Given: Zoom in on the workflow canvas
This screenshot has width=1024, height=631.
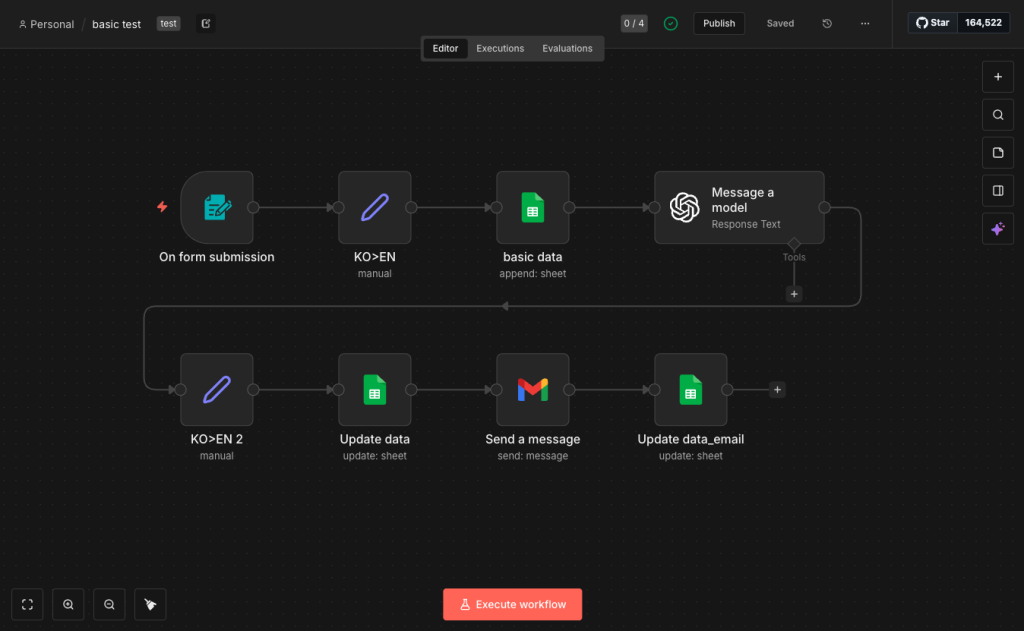Looking at the screenshot, I should 68,604.
